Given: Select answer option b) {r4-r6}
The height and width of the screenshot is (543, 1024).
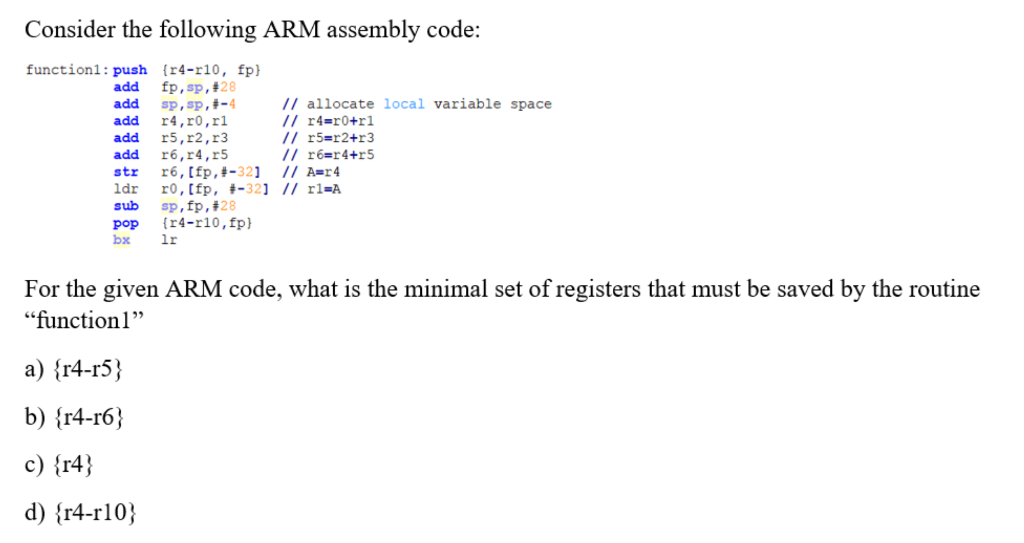Looking at the screenshot, I should (74, 417).
